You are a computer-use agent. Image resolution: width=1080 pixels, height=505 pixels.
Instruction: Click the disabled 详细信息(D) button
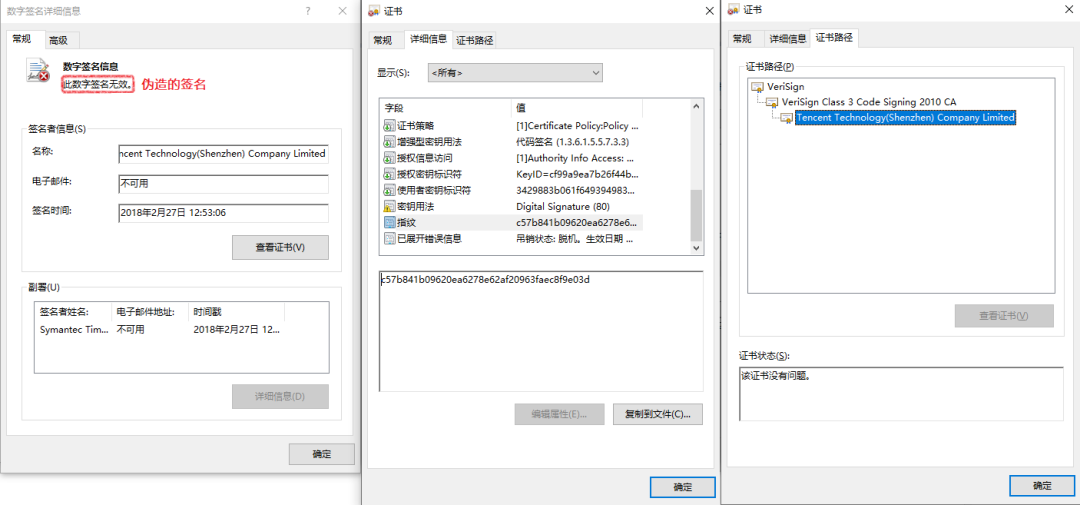pyautogui.click(x=280, y=397)
